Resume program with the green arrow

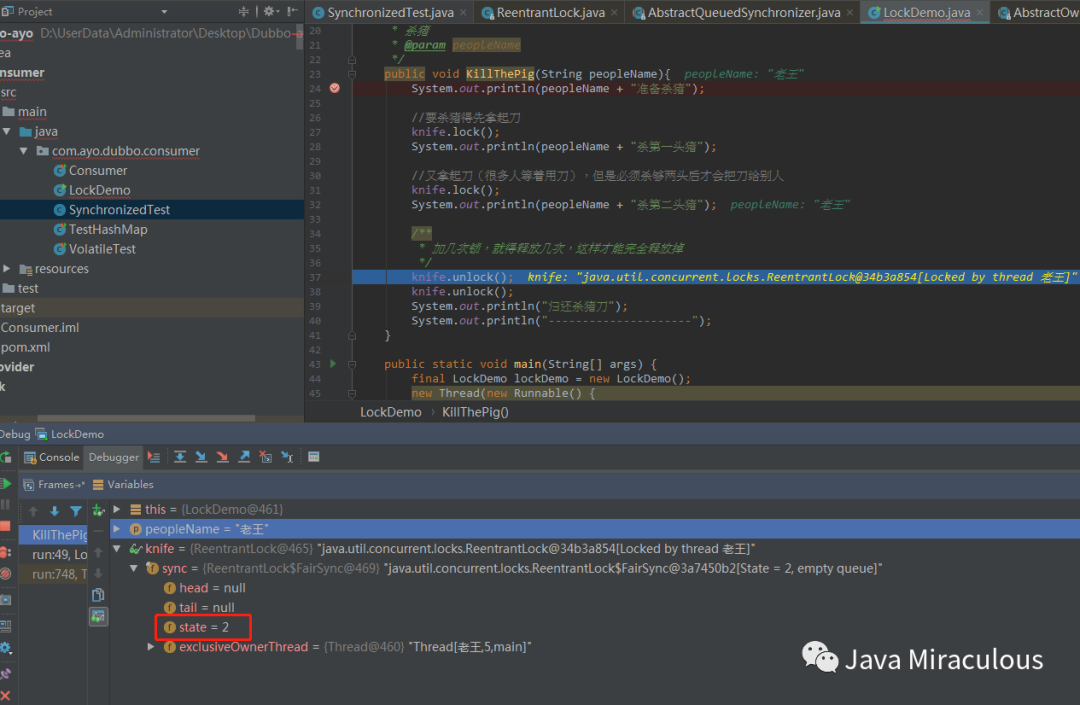point(6,484)
